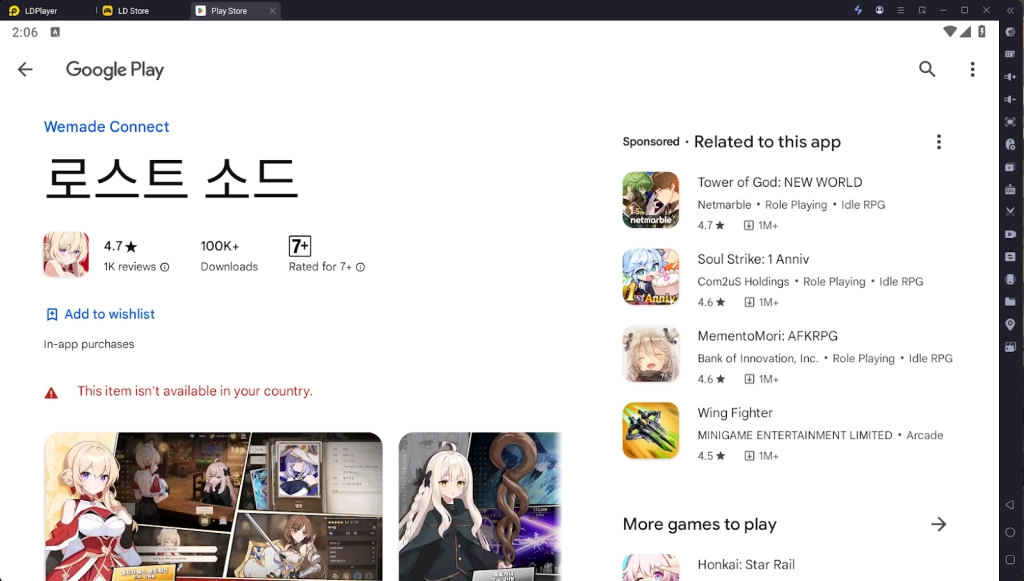Viewport: 1024px width, 581px height.
Task: Click the 100K+ Downloads stat
Action: tap(229, 255)
